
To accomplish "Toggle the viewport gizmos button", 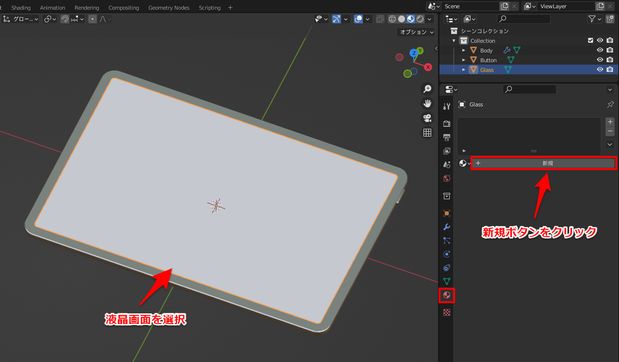I will [x=336, y=19].
